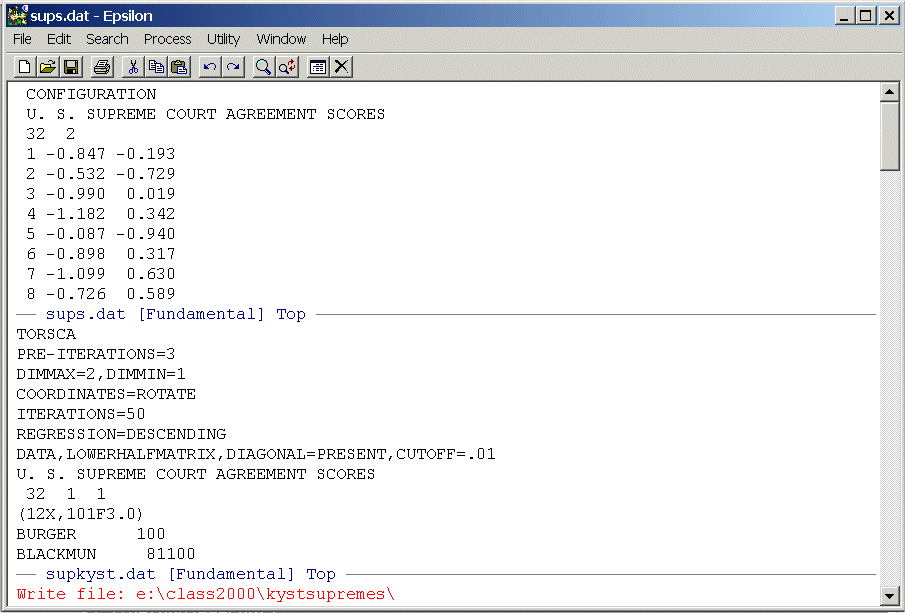Paste from clipboard using the toolbar icon
Image resolution: width=905 pixels, height=613 pixels.
[x=179, y=67]
